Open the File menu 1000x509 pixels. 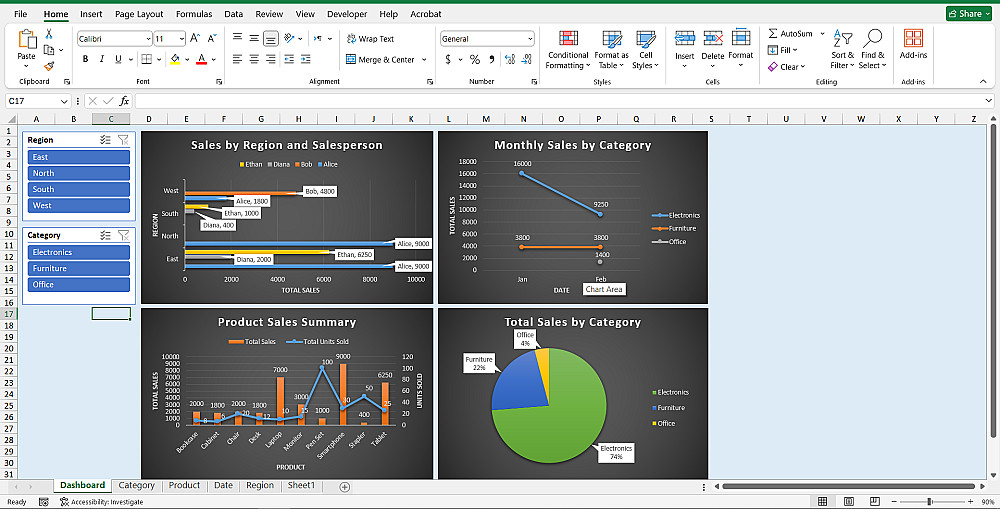20,14
